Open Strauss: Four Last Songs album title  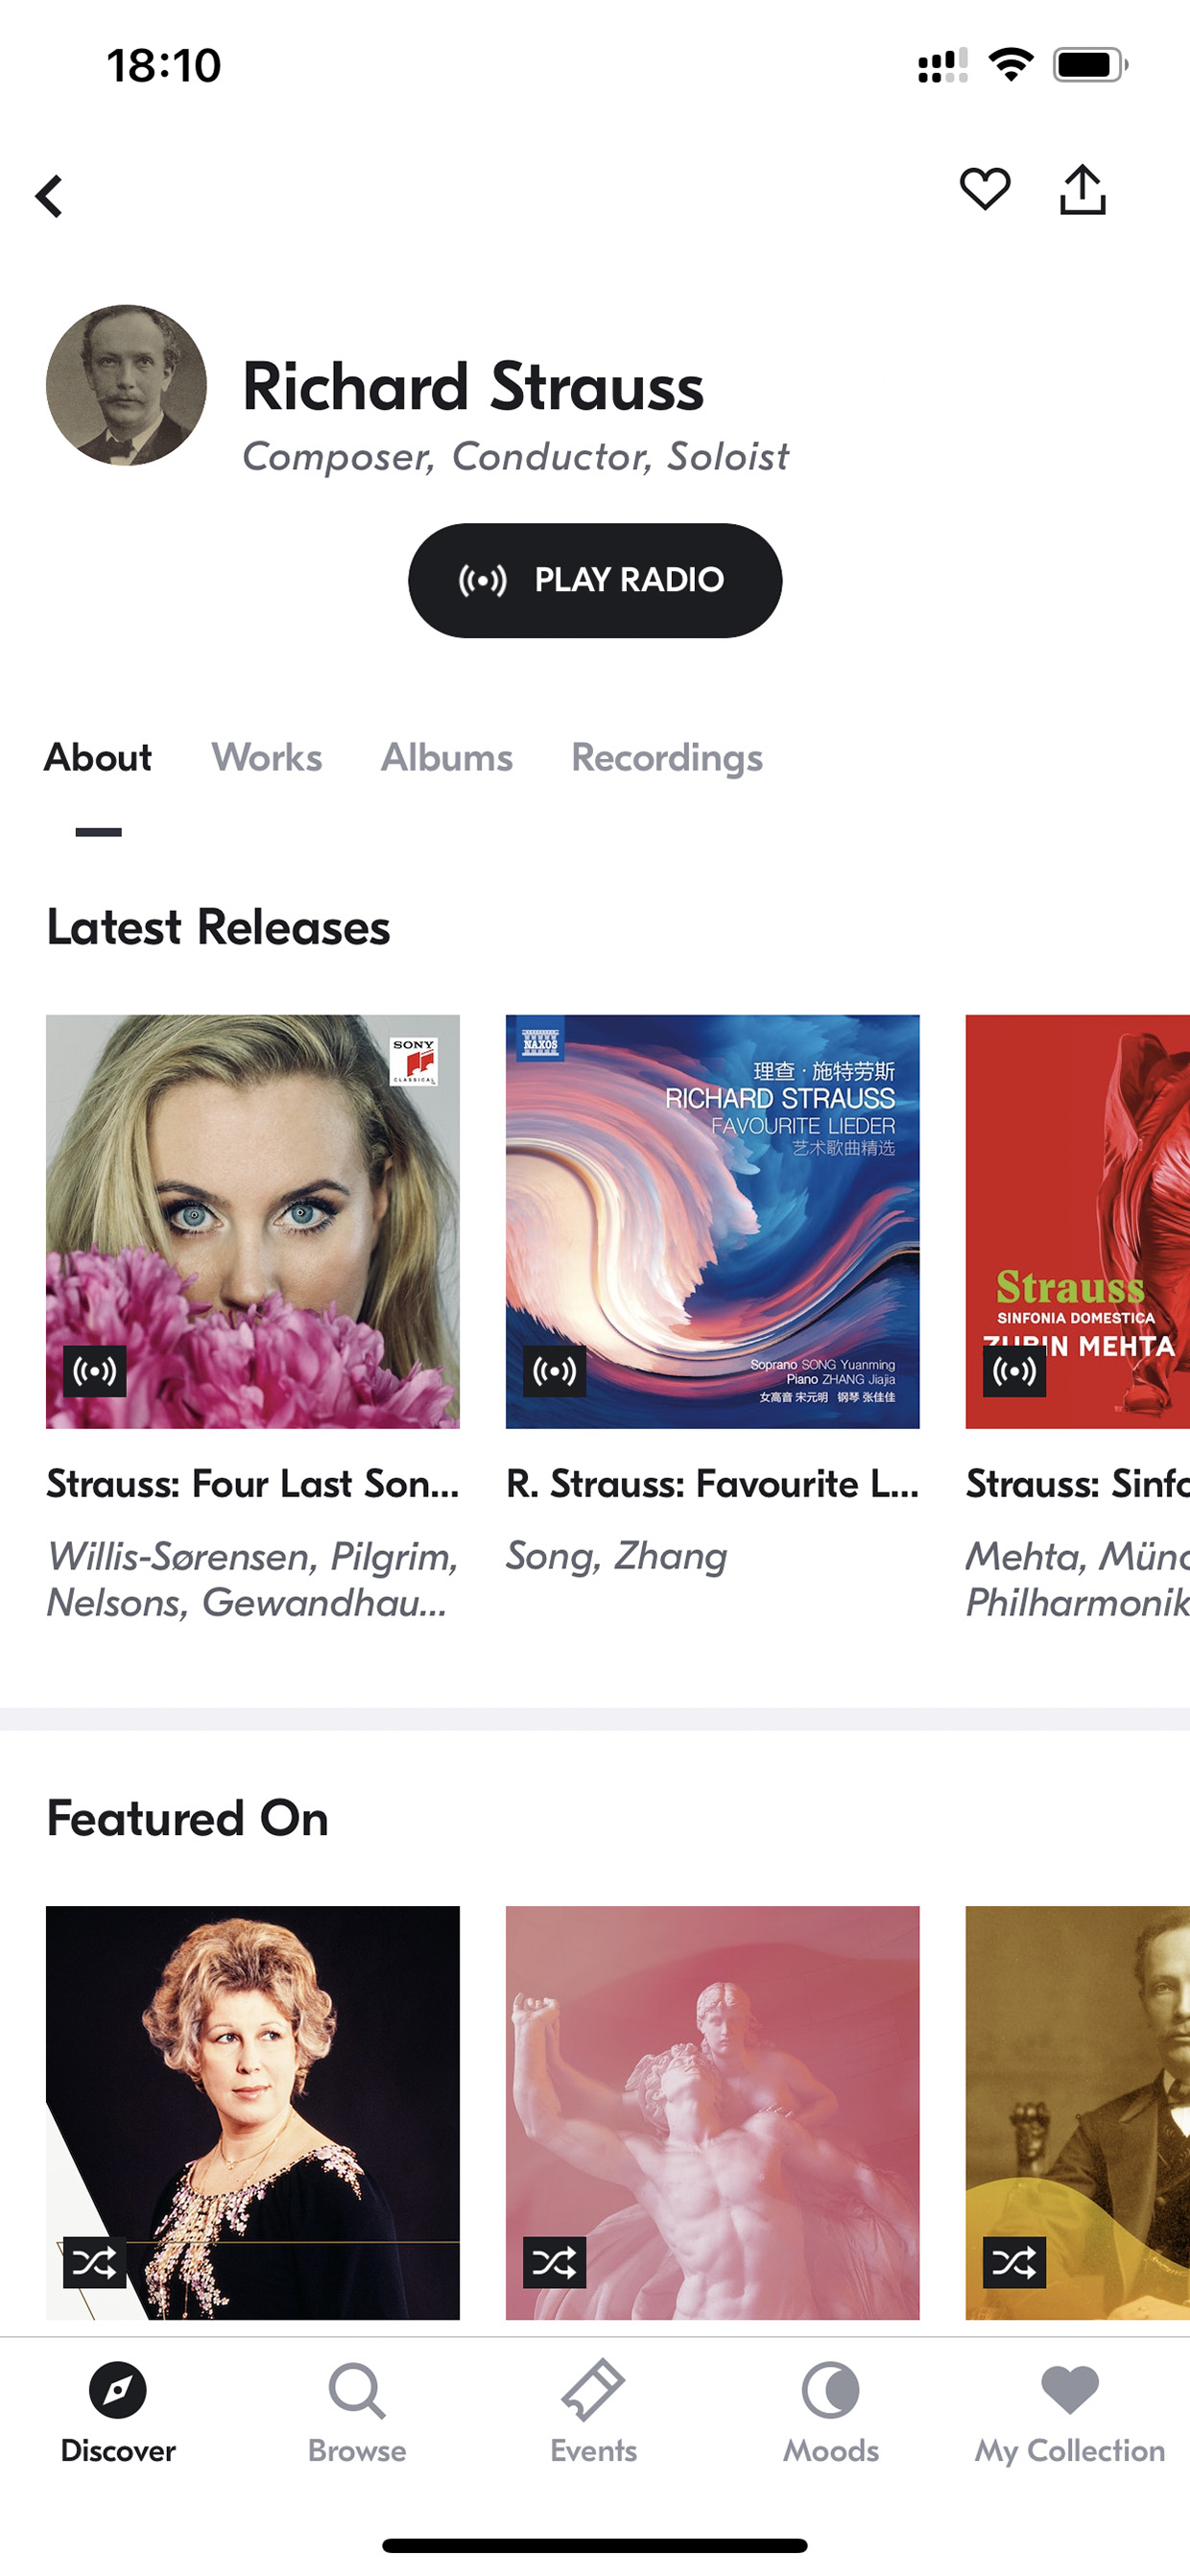(x=253, y=1484)
